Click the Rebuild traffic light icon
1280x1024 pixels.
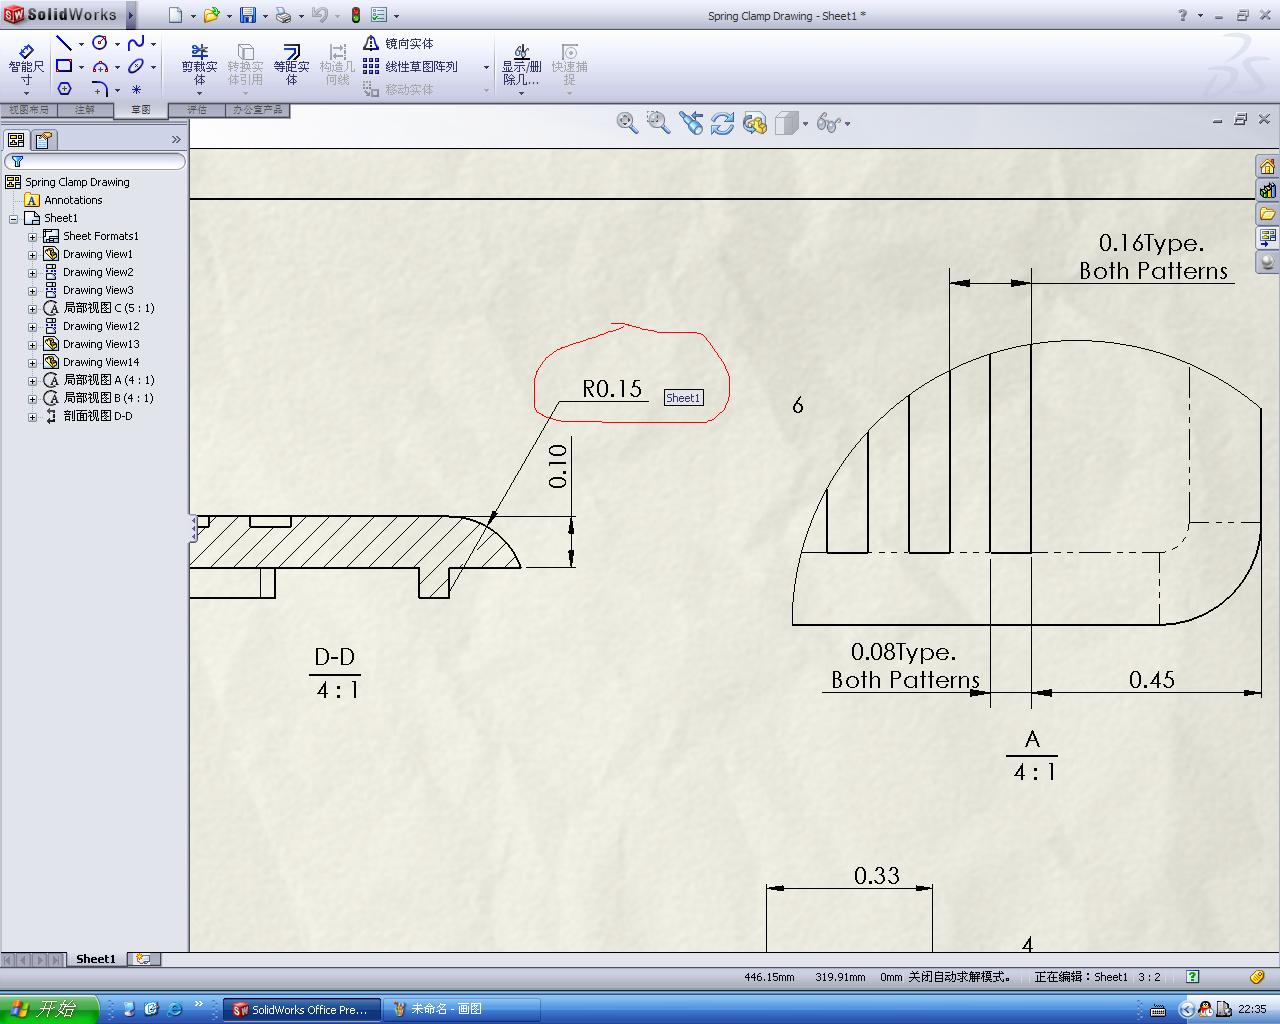[355, 15]
